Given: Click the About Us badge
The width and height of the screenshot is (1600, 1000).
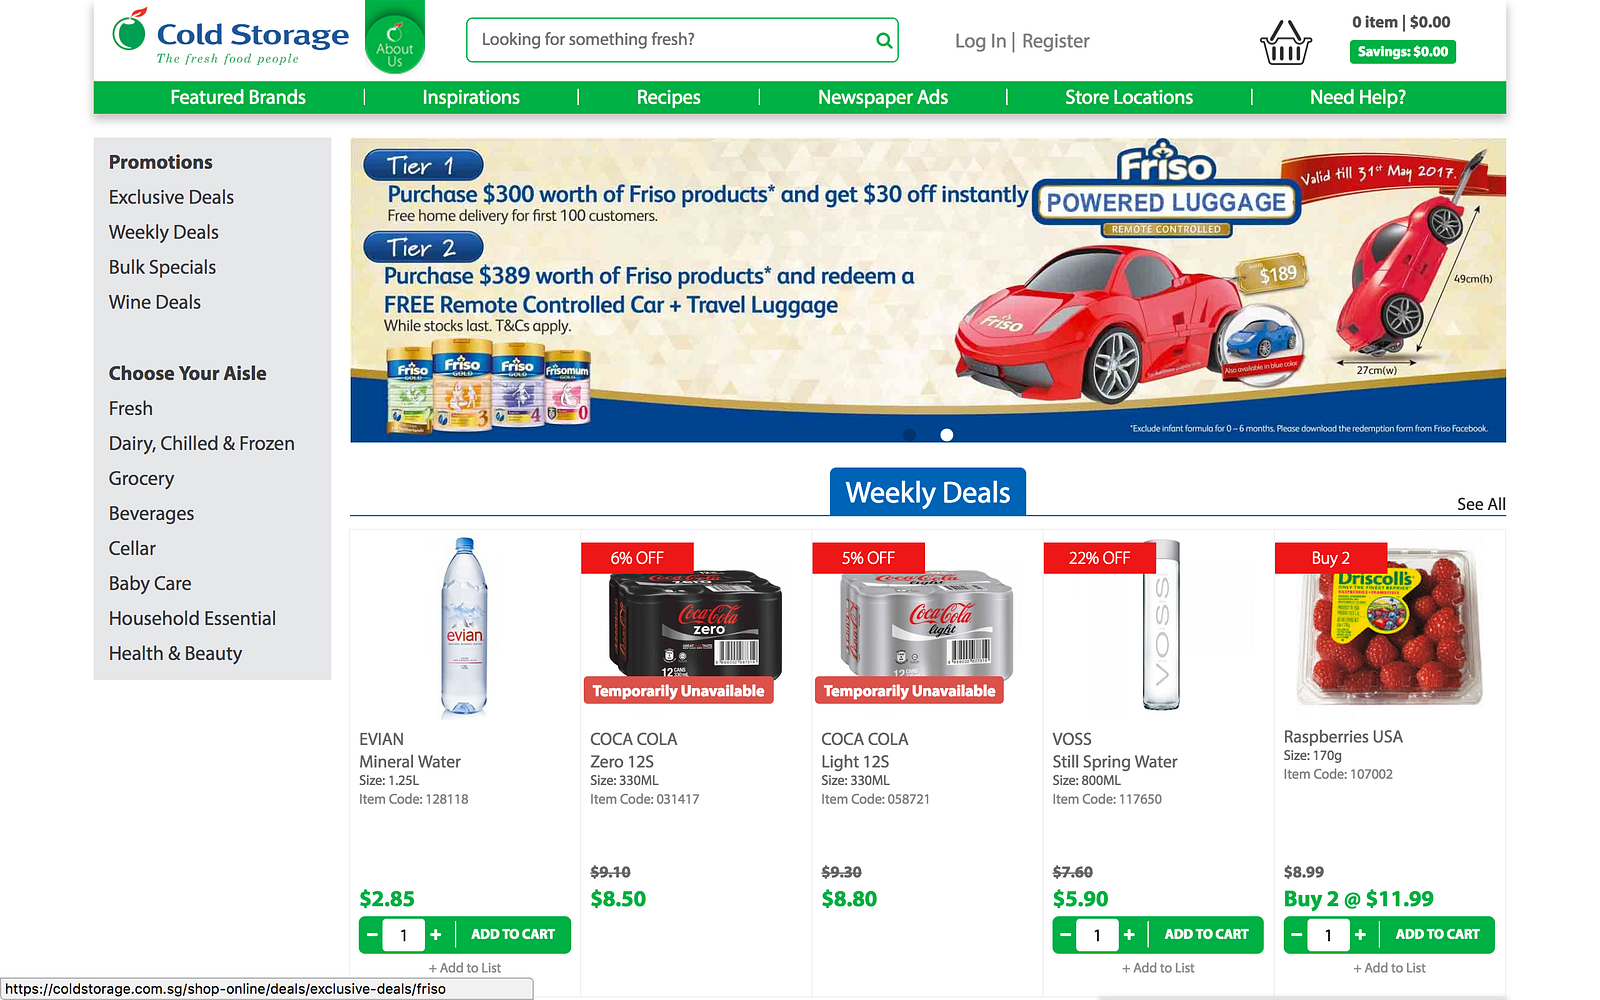Looking at the screenshot, I should tap(395, 38).
